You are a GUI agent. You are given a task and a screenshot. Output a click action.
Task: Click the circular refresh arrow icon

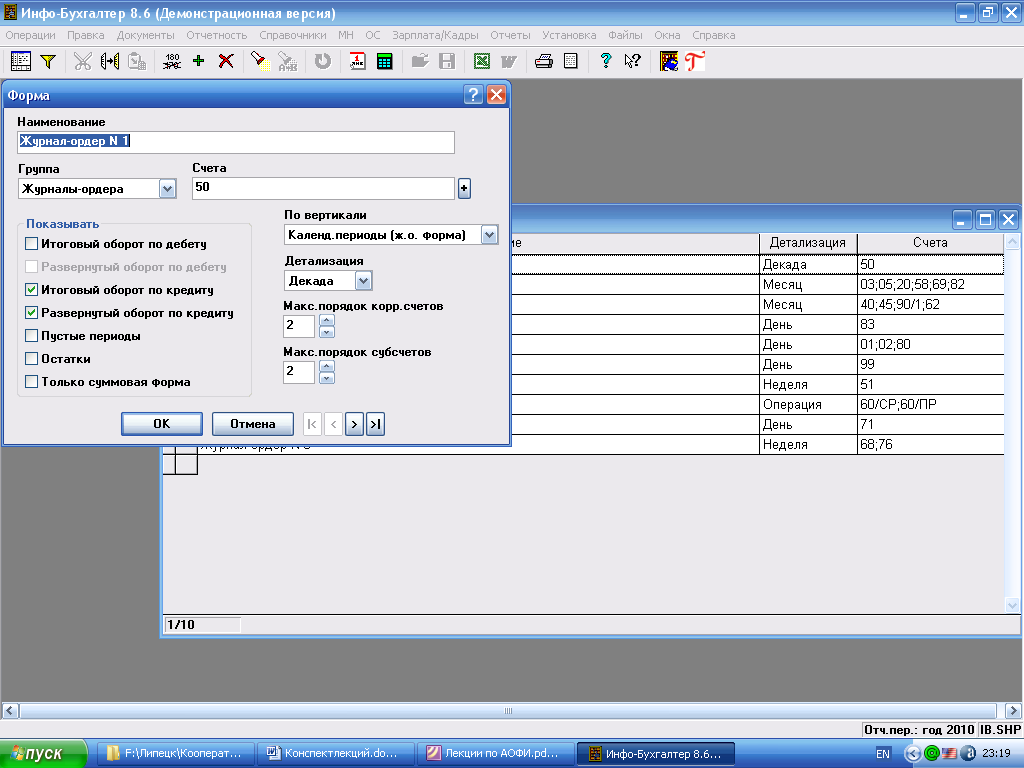323,61
